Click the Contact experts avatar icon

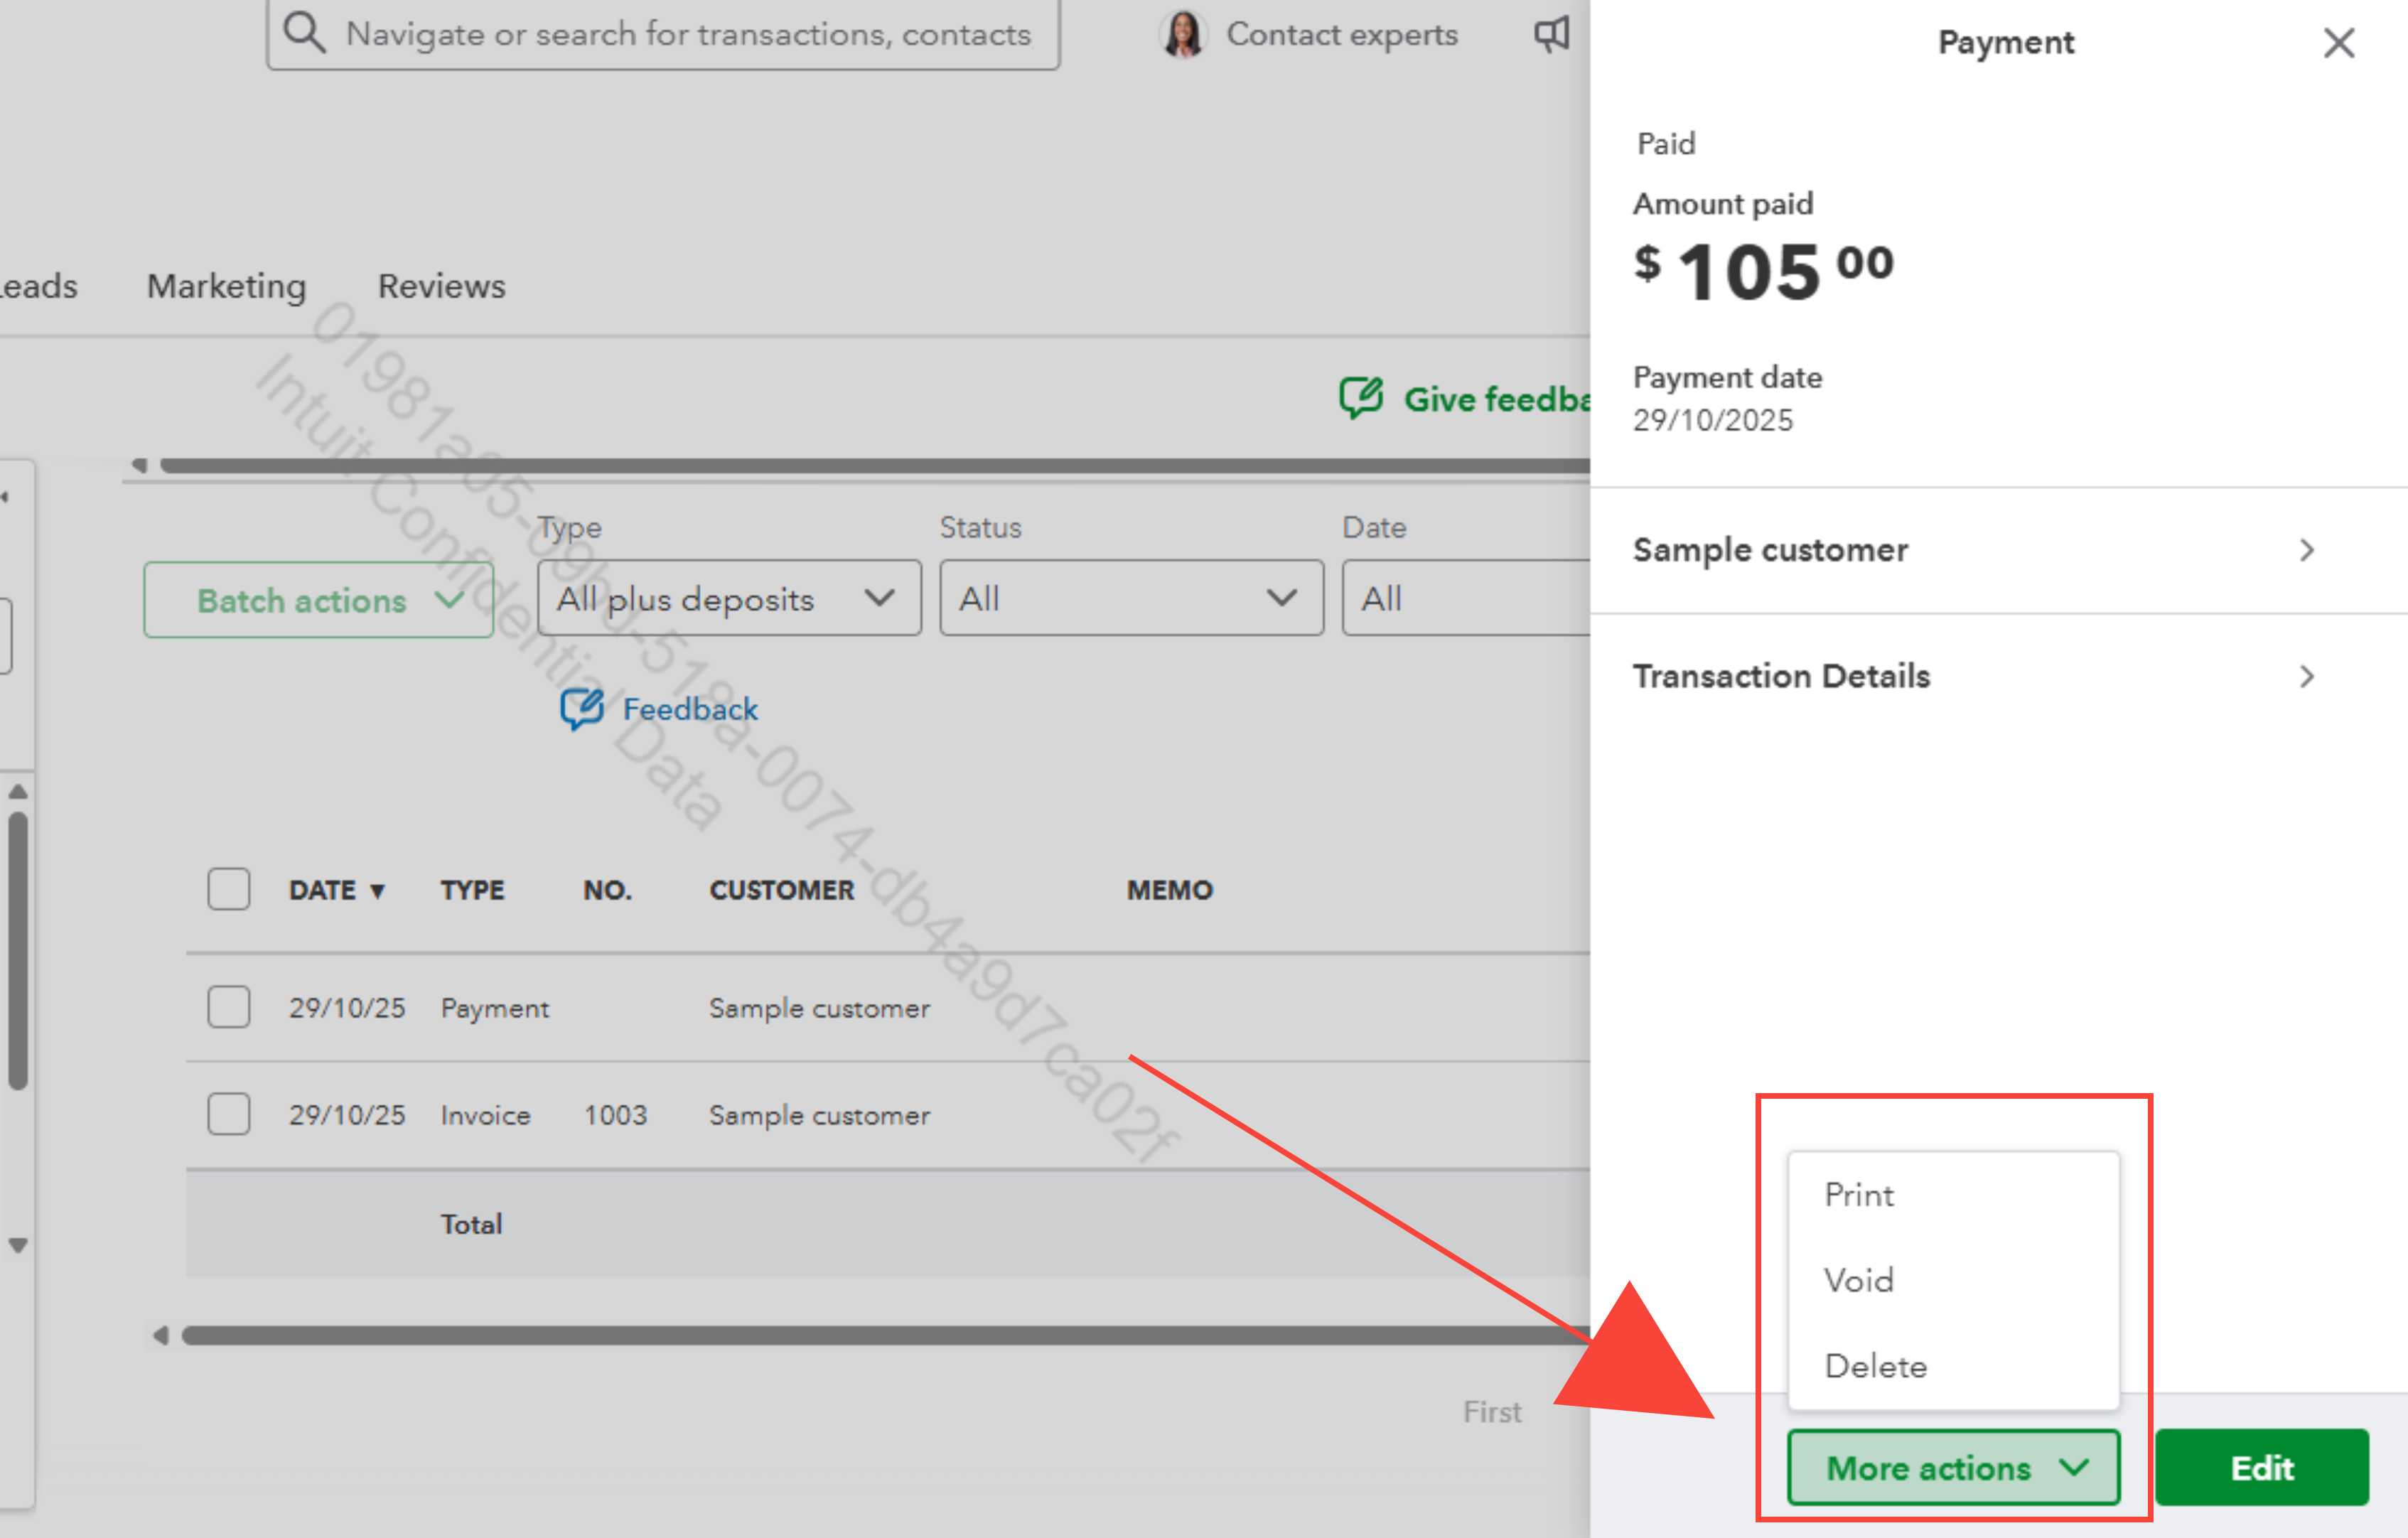pyautogui.click(x=1183, y=34)
